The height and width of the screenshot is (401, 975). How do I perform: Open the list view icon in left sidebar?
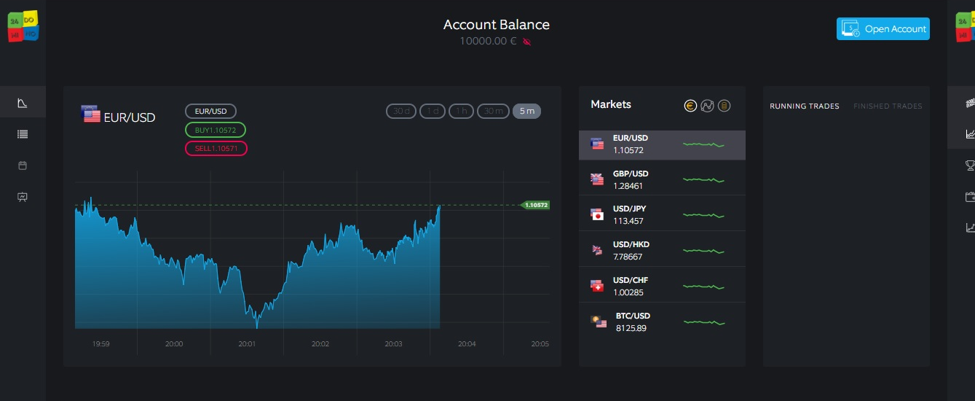[x=22, y=134]
